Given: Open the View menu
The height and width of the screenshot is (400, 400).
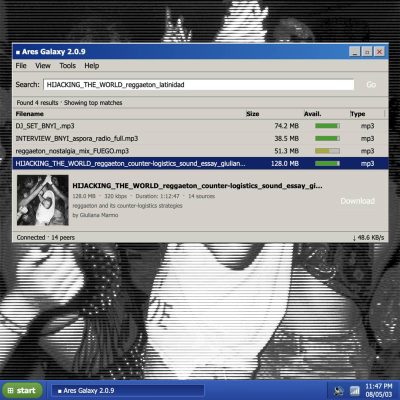Looking at the screenshot, I should coord(43,66).
